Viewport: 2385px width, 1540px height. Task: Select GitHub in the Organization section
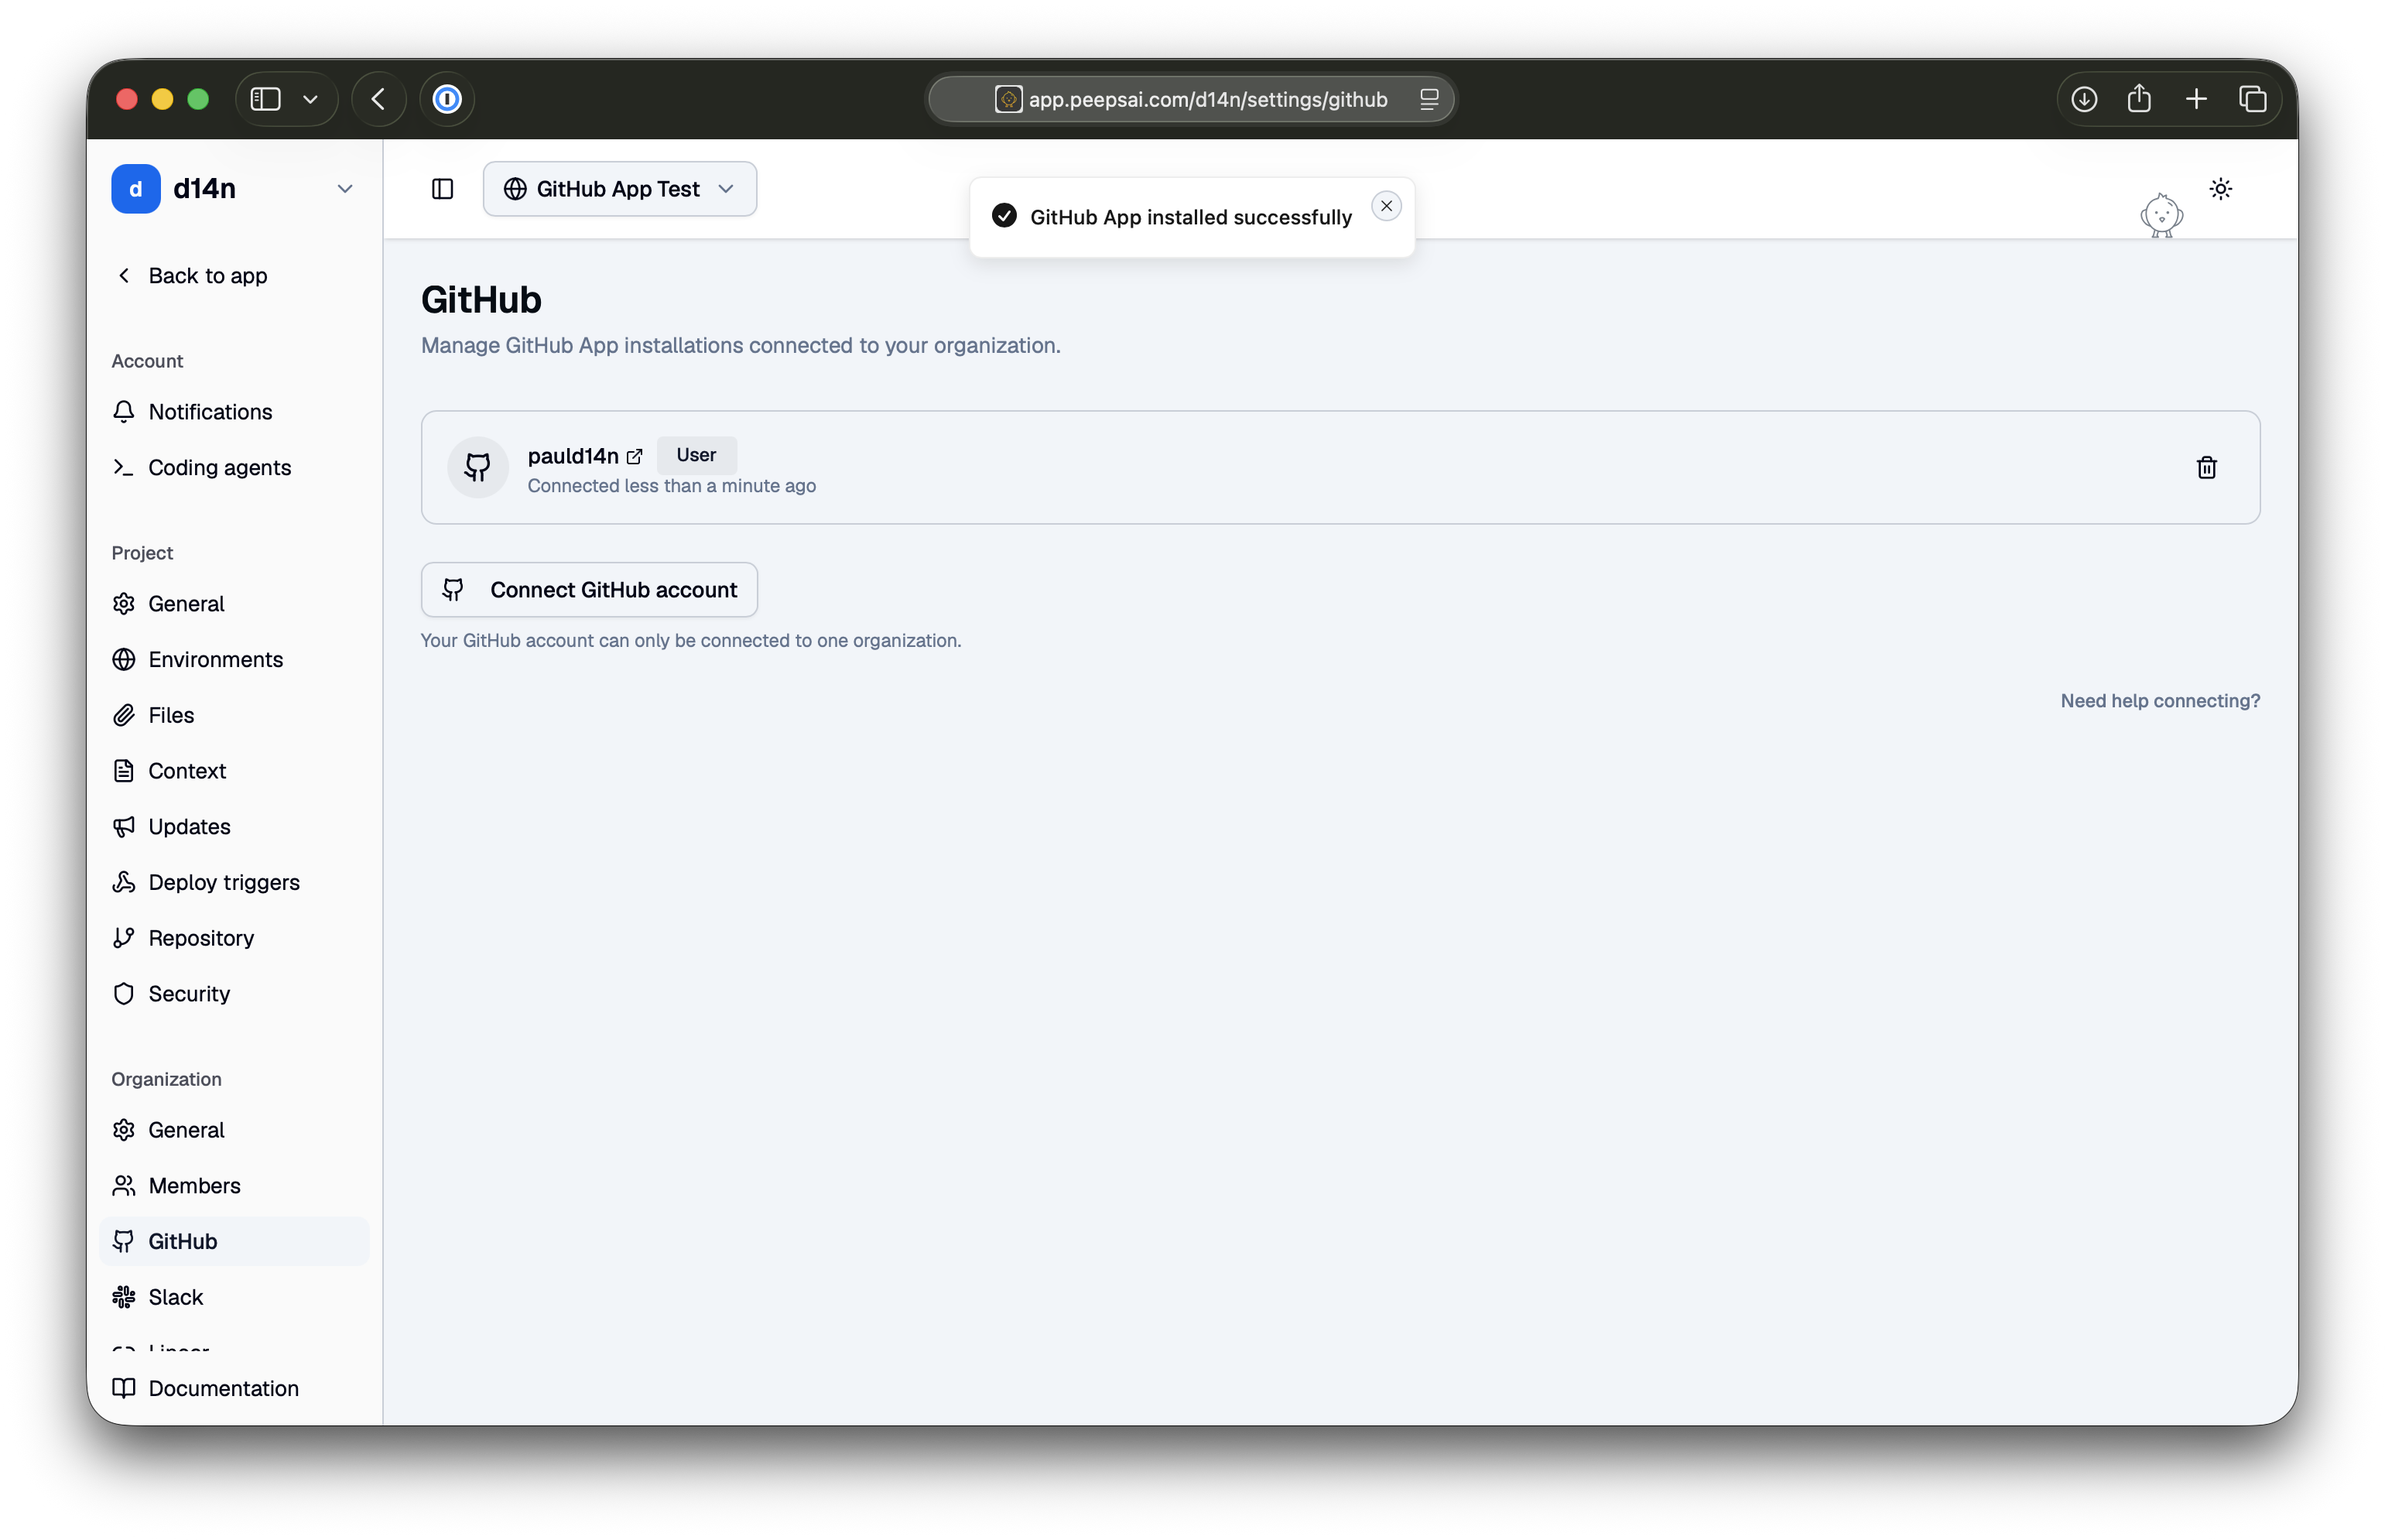click(x=235, y=1241)
